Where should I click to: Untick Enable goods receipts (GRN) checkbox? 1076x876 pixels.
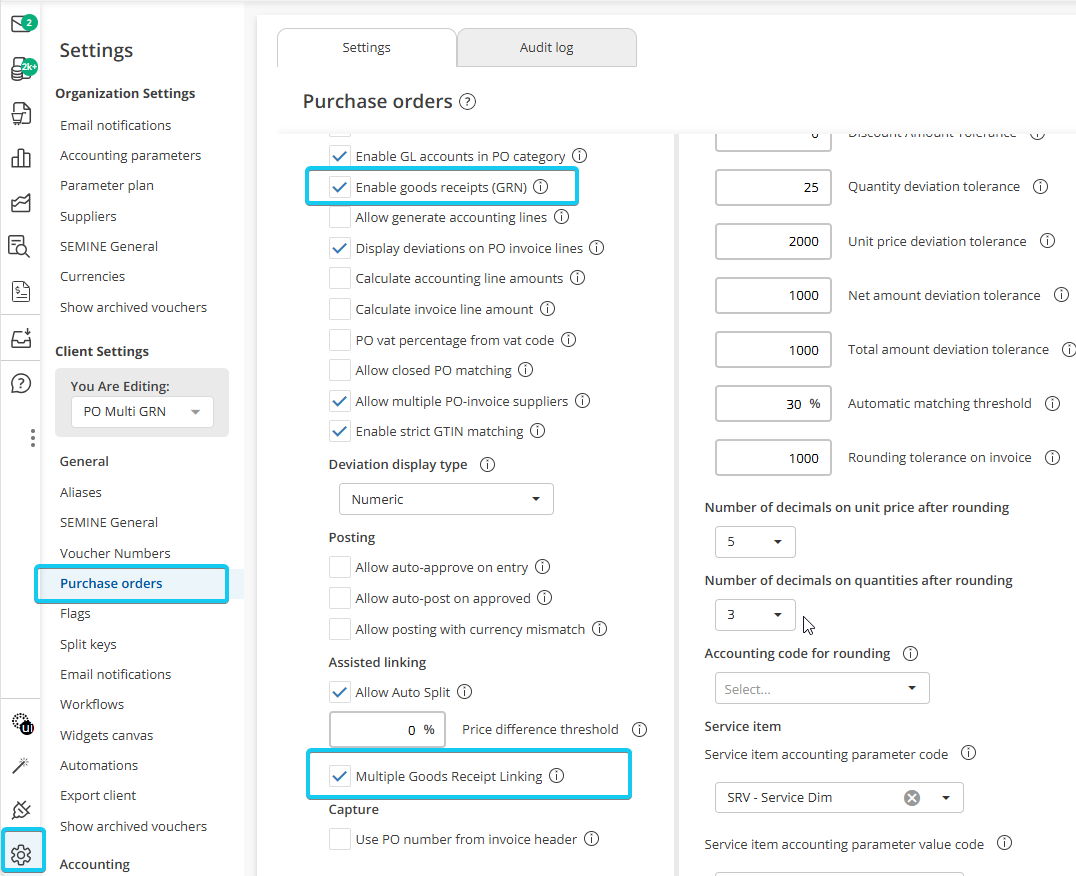(340, 187)
